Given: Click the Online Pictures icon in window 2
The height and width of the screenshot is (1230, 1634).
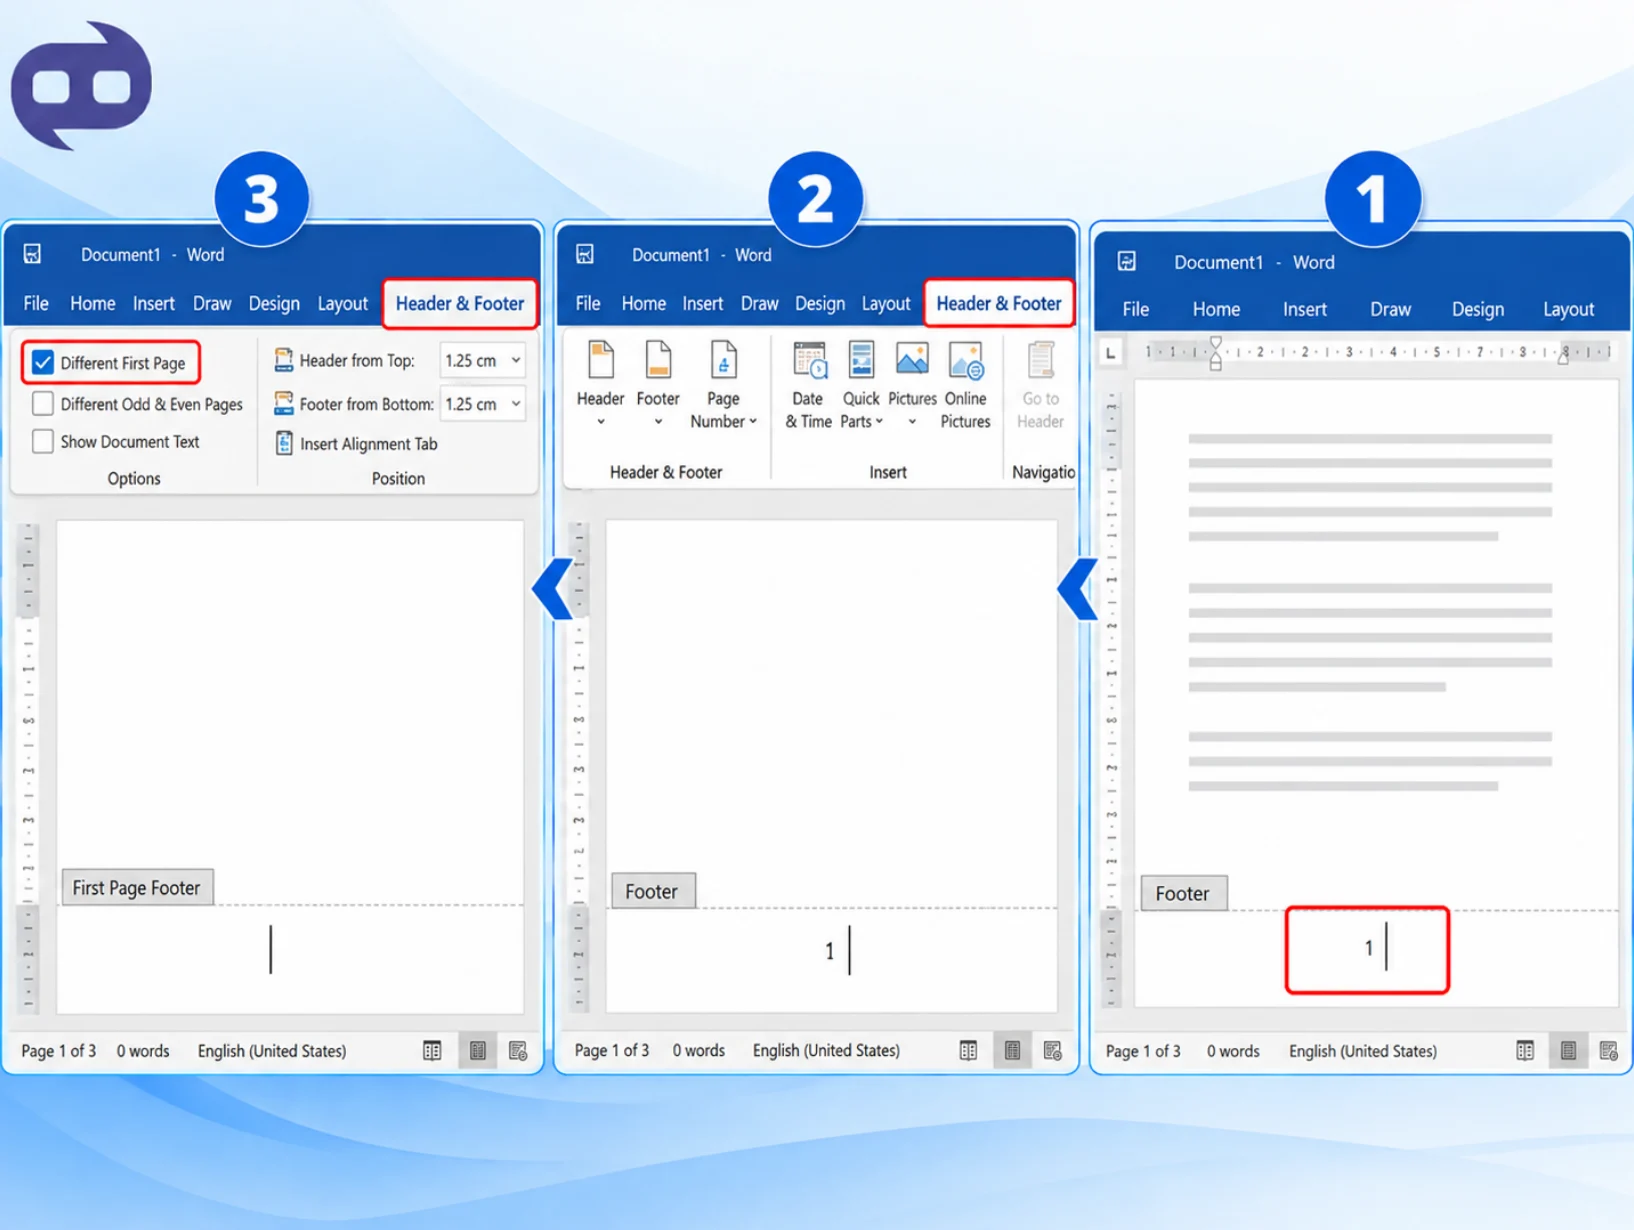Looking at the screenshot, I should click(x=965, y=361).
